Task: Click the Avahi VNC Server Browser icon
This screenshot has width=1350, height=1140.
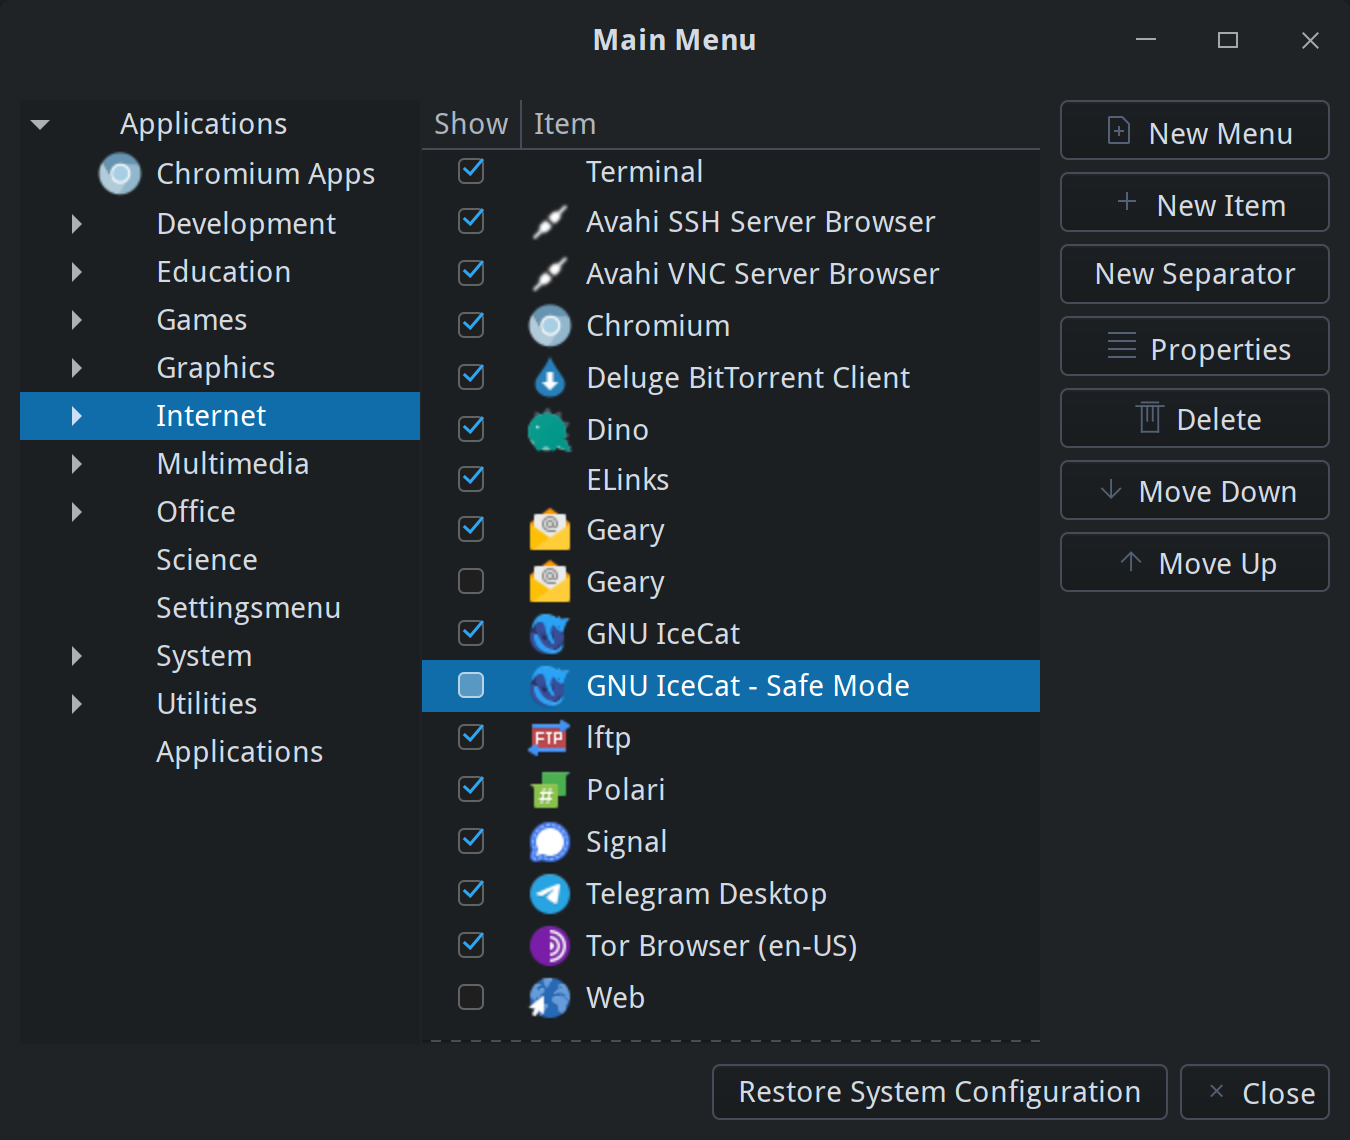Action: (x=550, y=274)
